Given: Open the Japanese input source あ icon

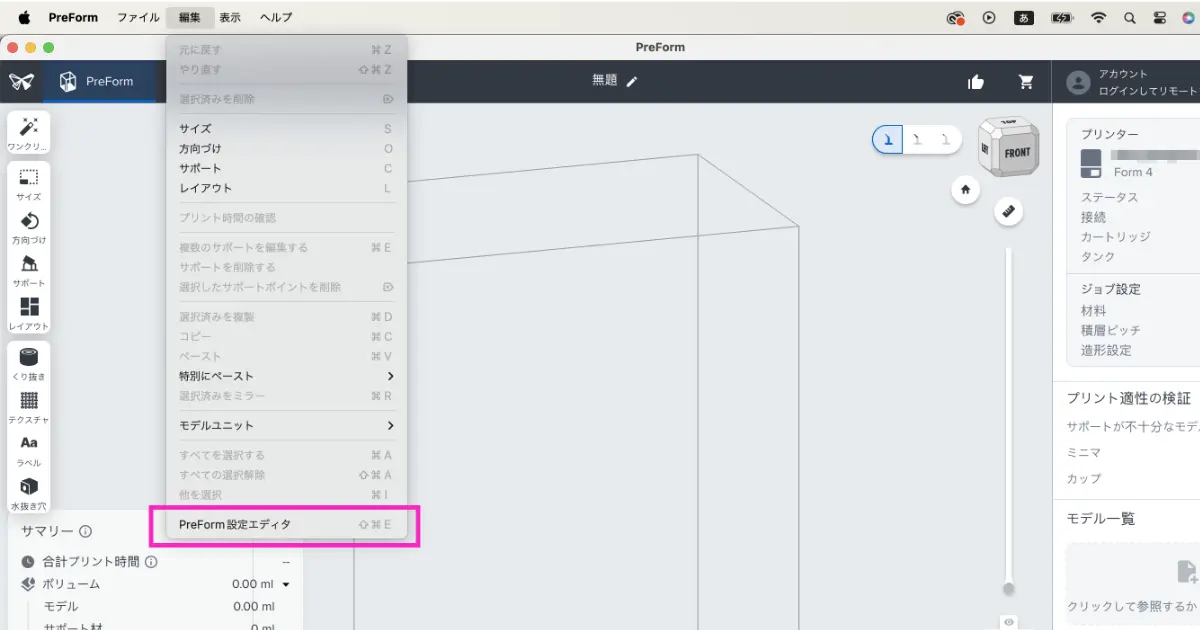Looking at the screenshot, I should 1023,17.
